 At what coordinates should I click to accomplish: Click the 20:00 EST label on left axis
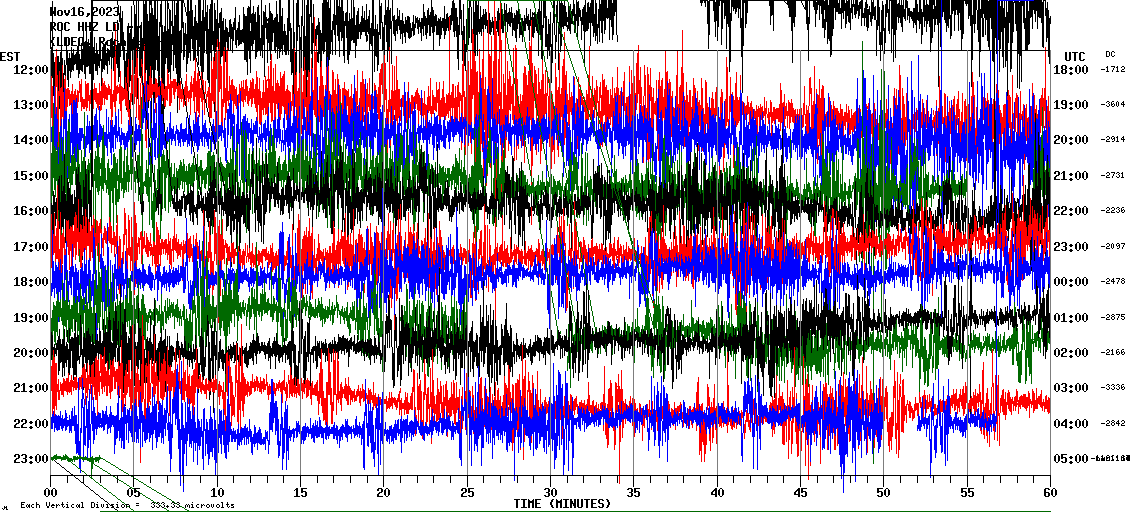(x=30, y=353)
